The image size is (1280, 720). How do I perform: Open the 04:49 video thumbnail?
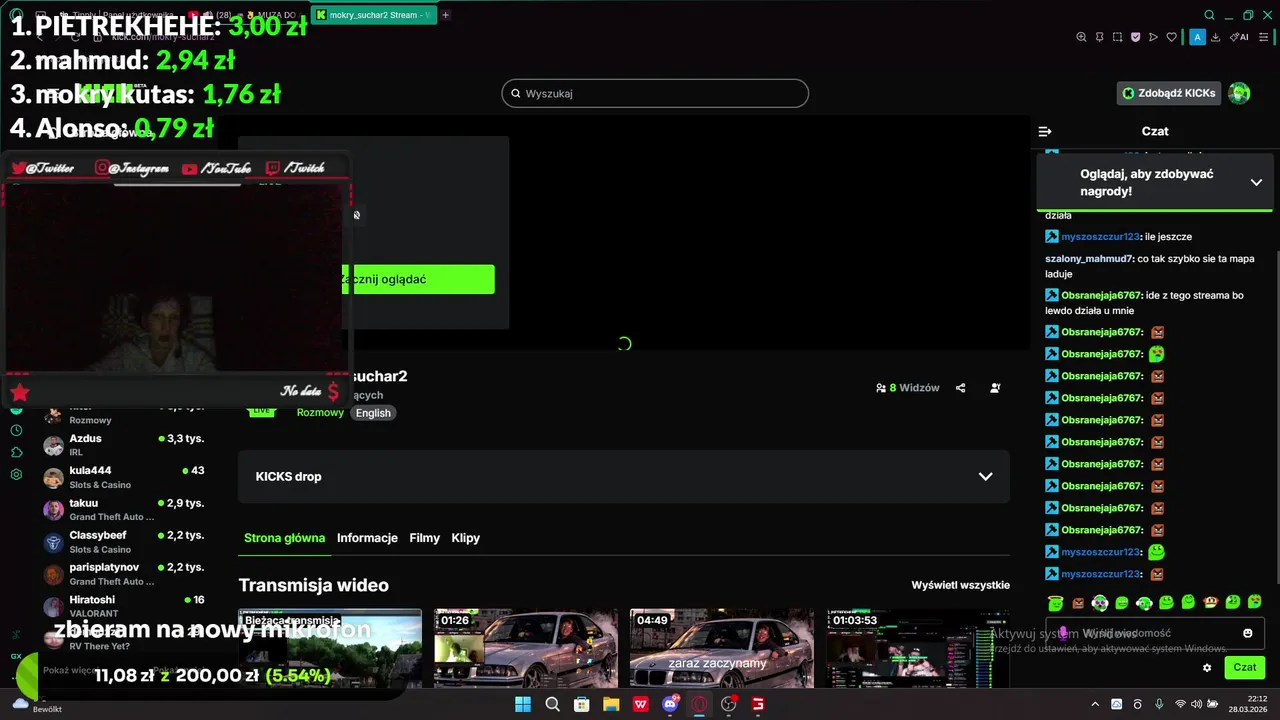coord(722,649)
